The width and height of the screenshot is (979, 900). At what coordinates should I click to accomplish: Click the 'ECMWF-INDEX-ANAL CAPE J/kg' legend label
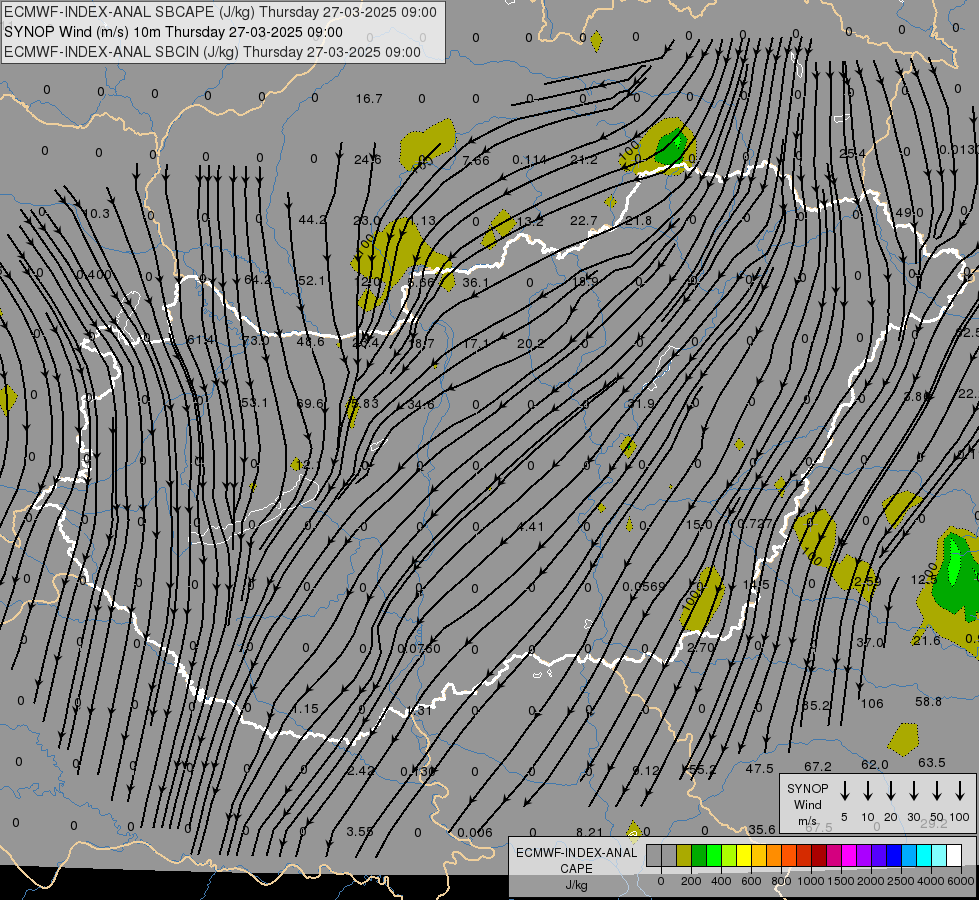click(x=576, y=868)
